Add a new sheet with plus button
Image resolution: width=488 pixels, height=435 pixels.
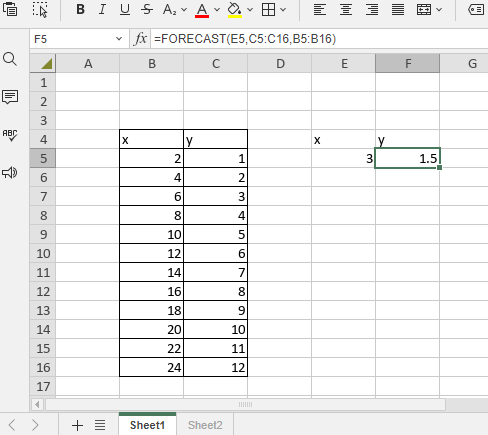(x=77, y=425)
